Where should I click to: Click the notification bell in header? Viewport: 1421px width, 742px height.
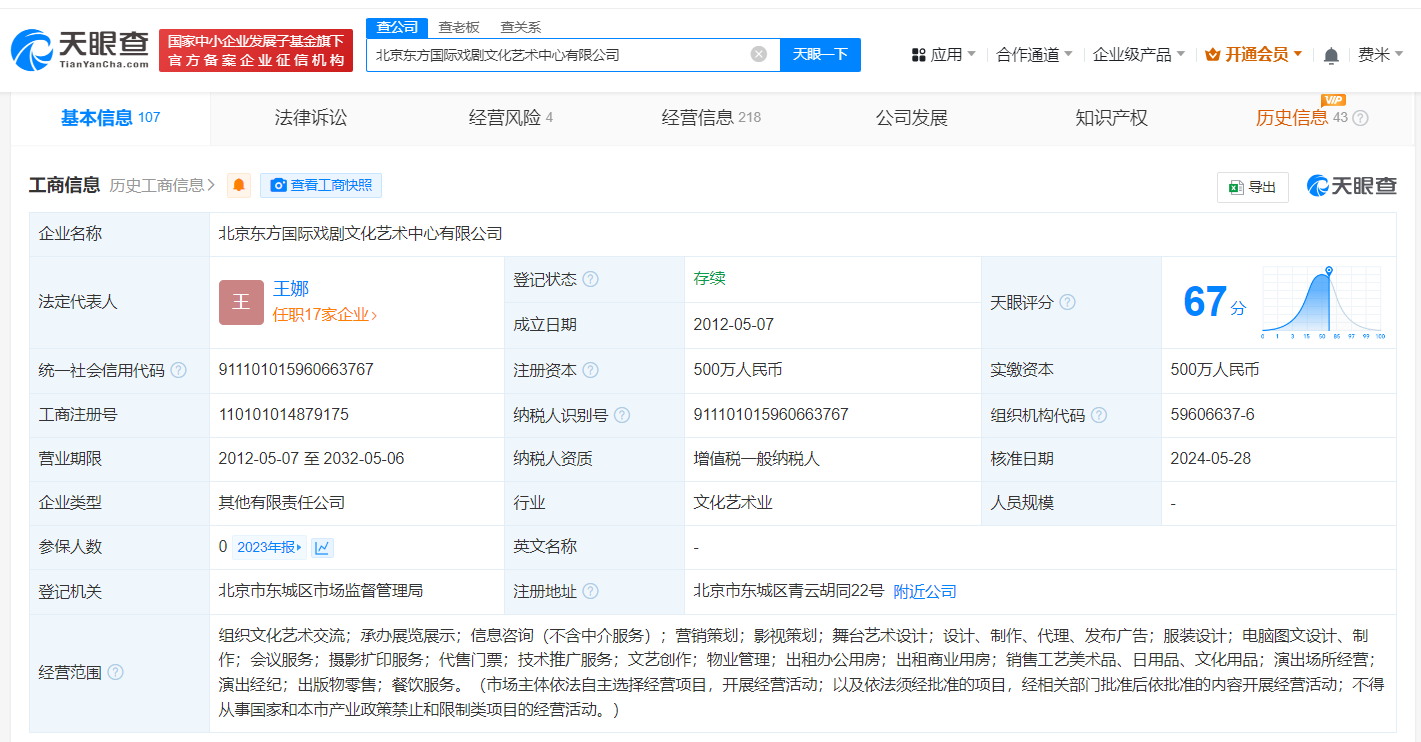(x=1331, y=55)
